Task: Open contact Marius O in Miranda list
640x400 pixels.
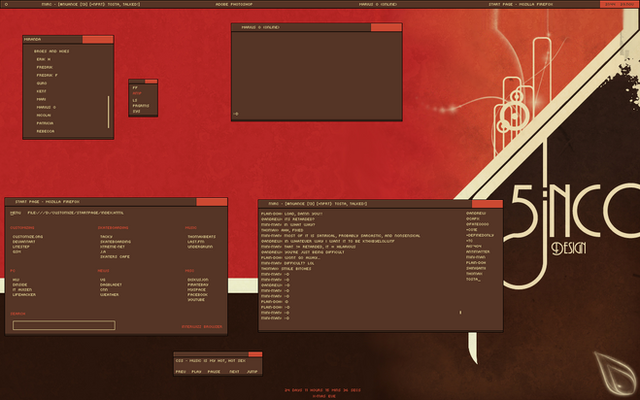Action: click(x=46, y=107)
